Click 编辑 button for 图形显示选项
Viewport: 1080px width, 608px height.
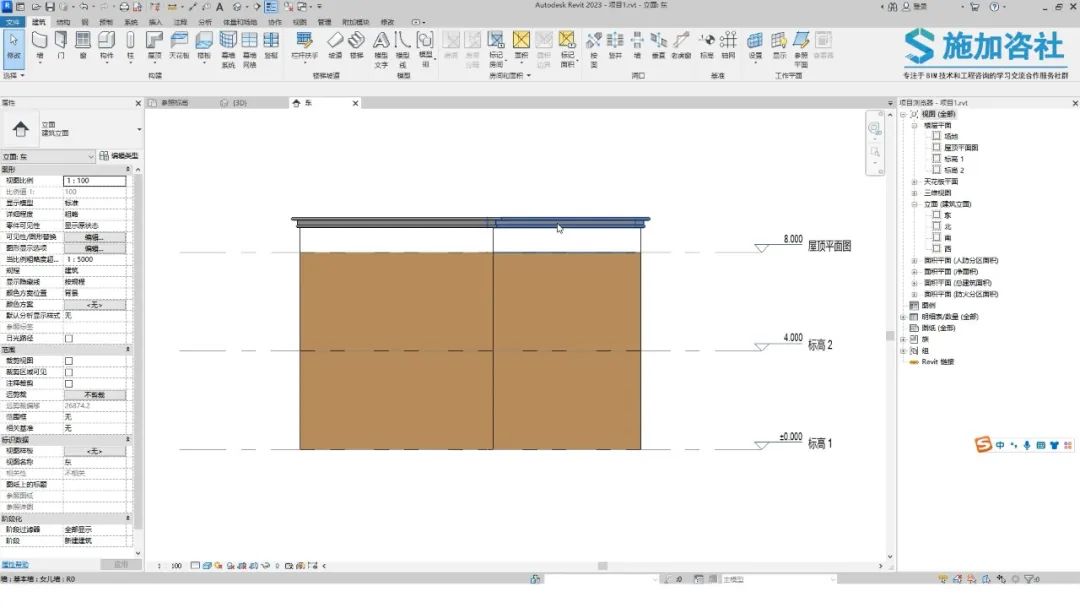94,248
